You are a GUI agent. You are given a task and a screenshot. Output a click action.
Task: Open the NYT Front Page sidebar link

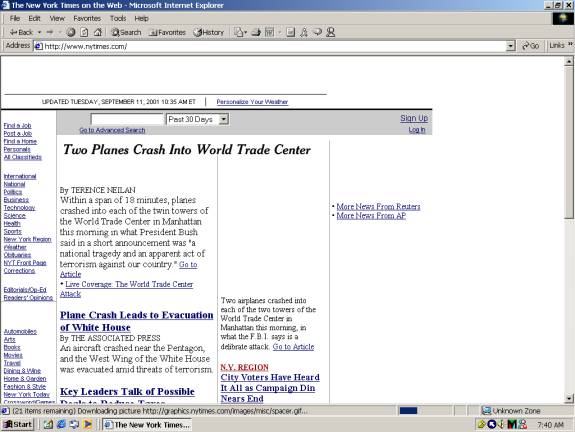(x=25, y=263)
